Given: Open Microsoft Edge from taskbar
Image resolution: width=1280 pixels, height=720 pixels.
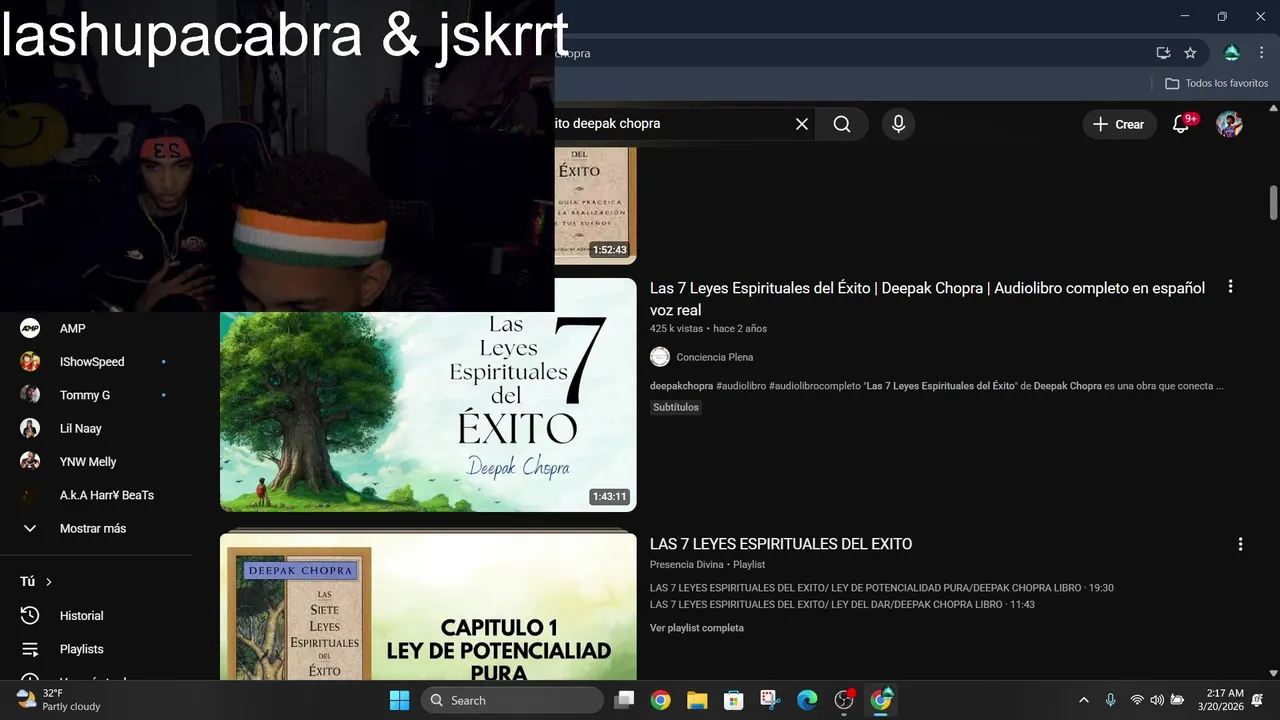Looking at the screenshot, I should tap(807, 700).
